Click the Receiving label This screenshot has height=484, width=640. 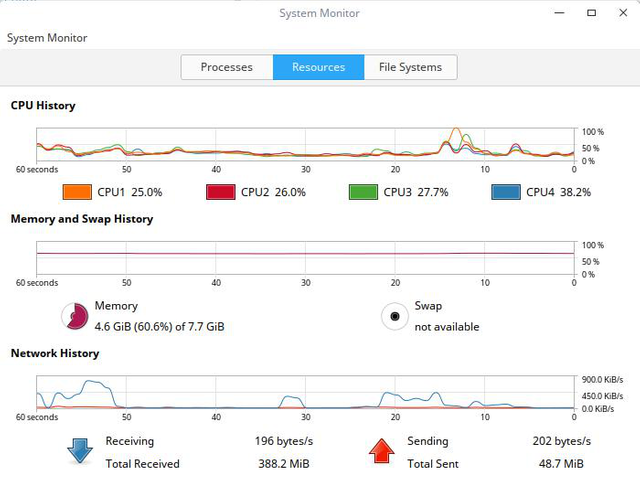point(130,441)
